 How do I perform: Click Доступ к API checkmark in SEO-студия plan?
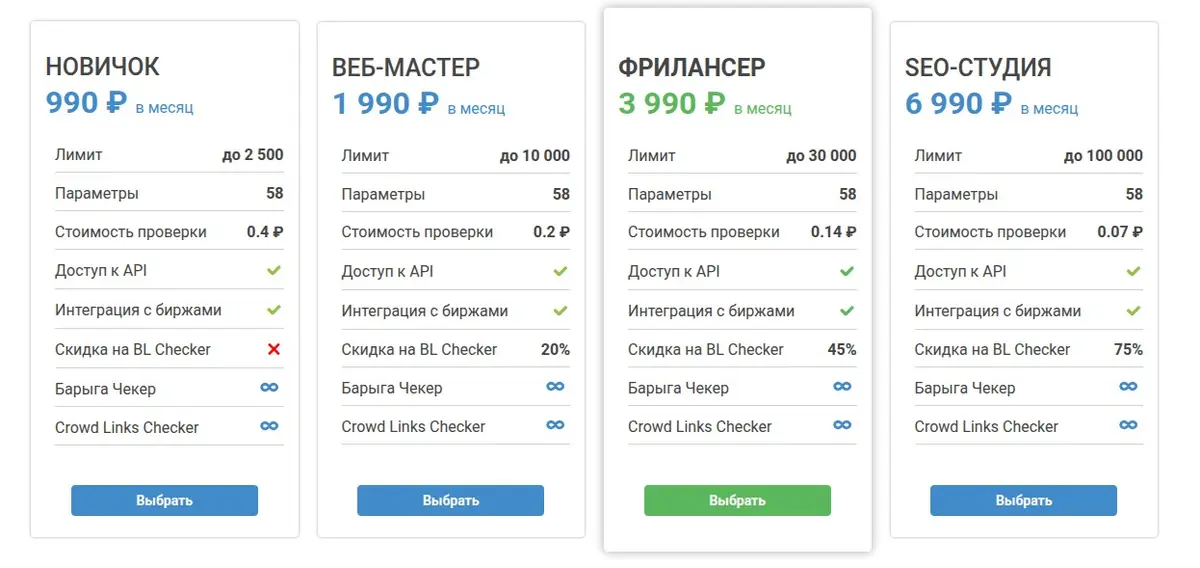[x=1133, y=271]
